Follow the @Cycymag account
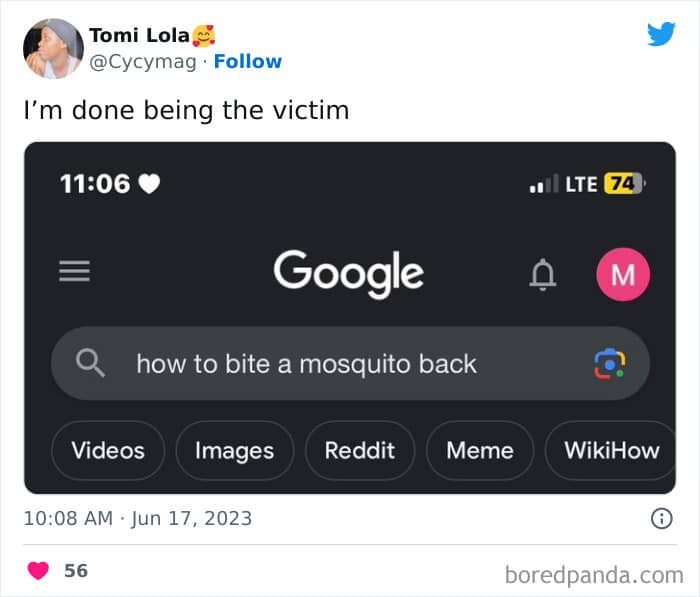700x597 pixels. click(248, 61)
